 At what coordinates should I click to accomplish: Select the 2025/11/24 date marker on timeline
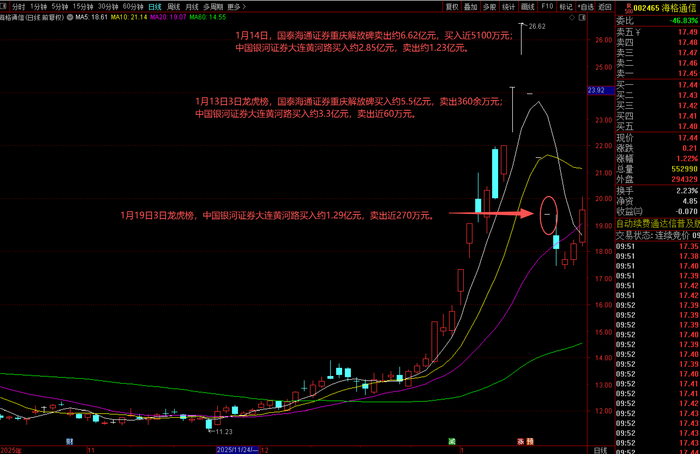(237, 450)
